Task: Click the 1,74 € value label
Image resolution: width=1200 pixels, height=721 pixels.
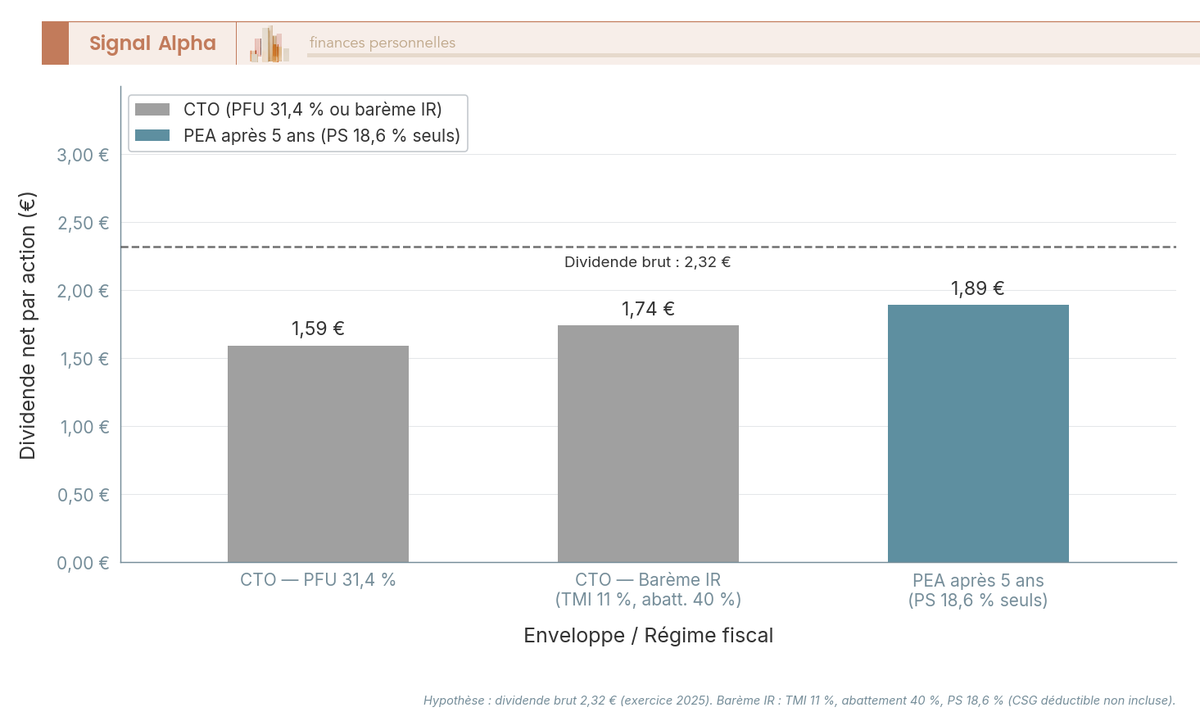Action: (x=648, y=308)
